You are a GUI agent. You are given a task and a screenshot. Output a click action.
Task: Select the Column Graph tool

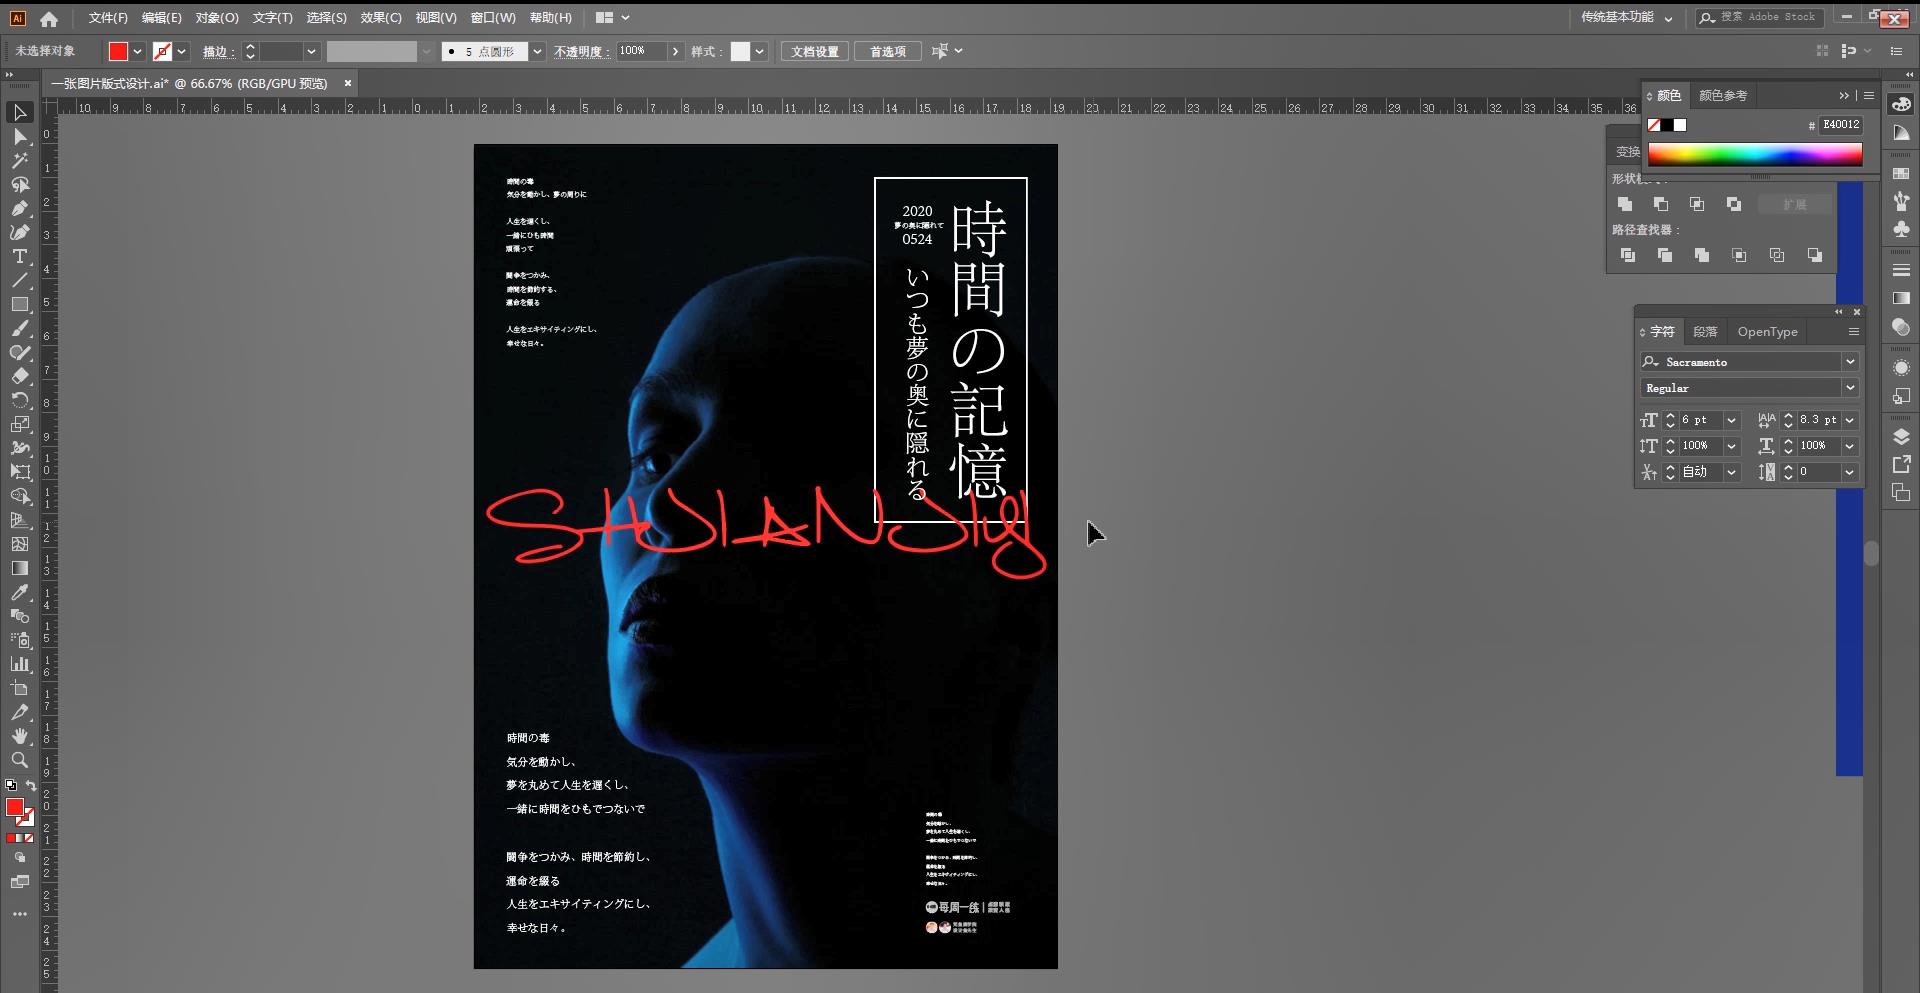tap(20, 664)
